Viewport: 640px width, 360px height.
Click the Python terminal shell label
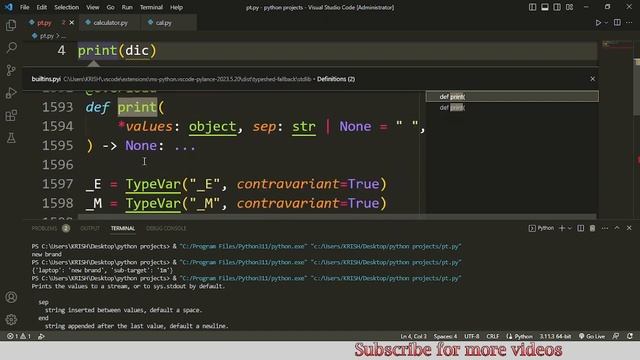[542, 228]
